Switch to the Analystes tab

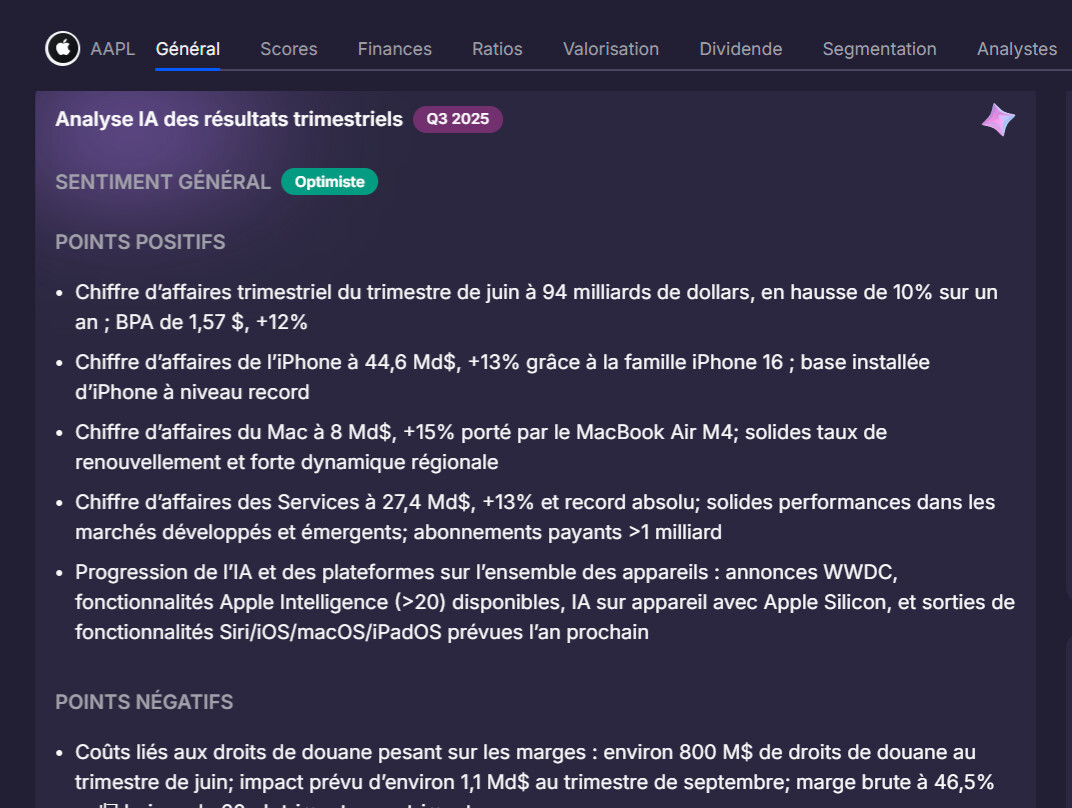pyautogui.click(x=1016, y=48)
